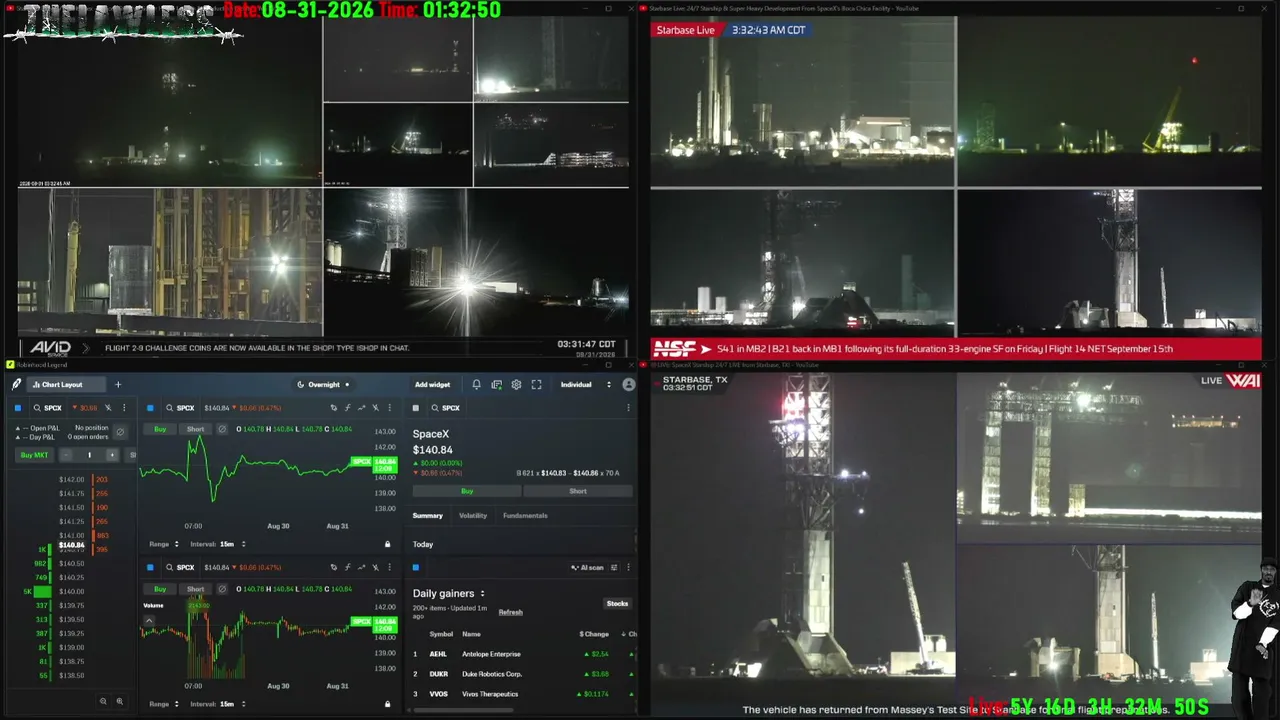
Task: Select the $140.00 price row in the ladder
Action: click(x=72, y=591)
